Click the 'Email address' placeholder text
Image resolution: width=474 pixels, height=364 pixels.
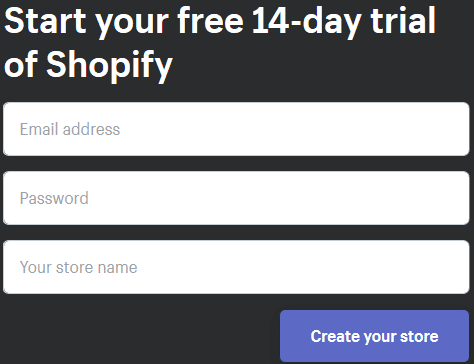click(70, 129)
